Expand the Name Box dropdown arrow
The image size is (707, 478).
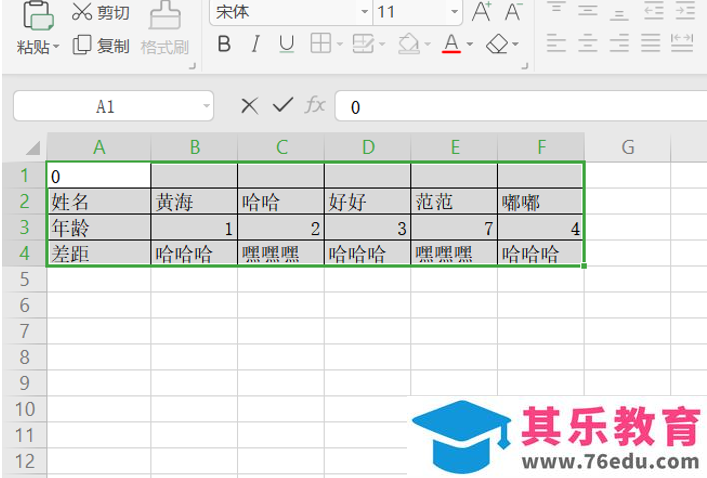click(206, 106)
